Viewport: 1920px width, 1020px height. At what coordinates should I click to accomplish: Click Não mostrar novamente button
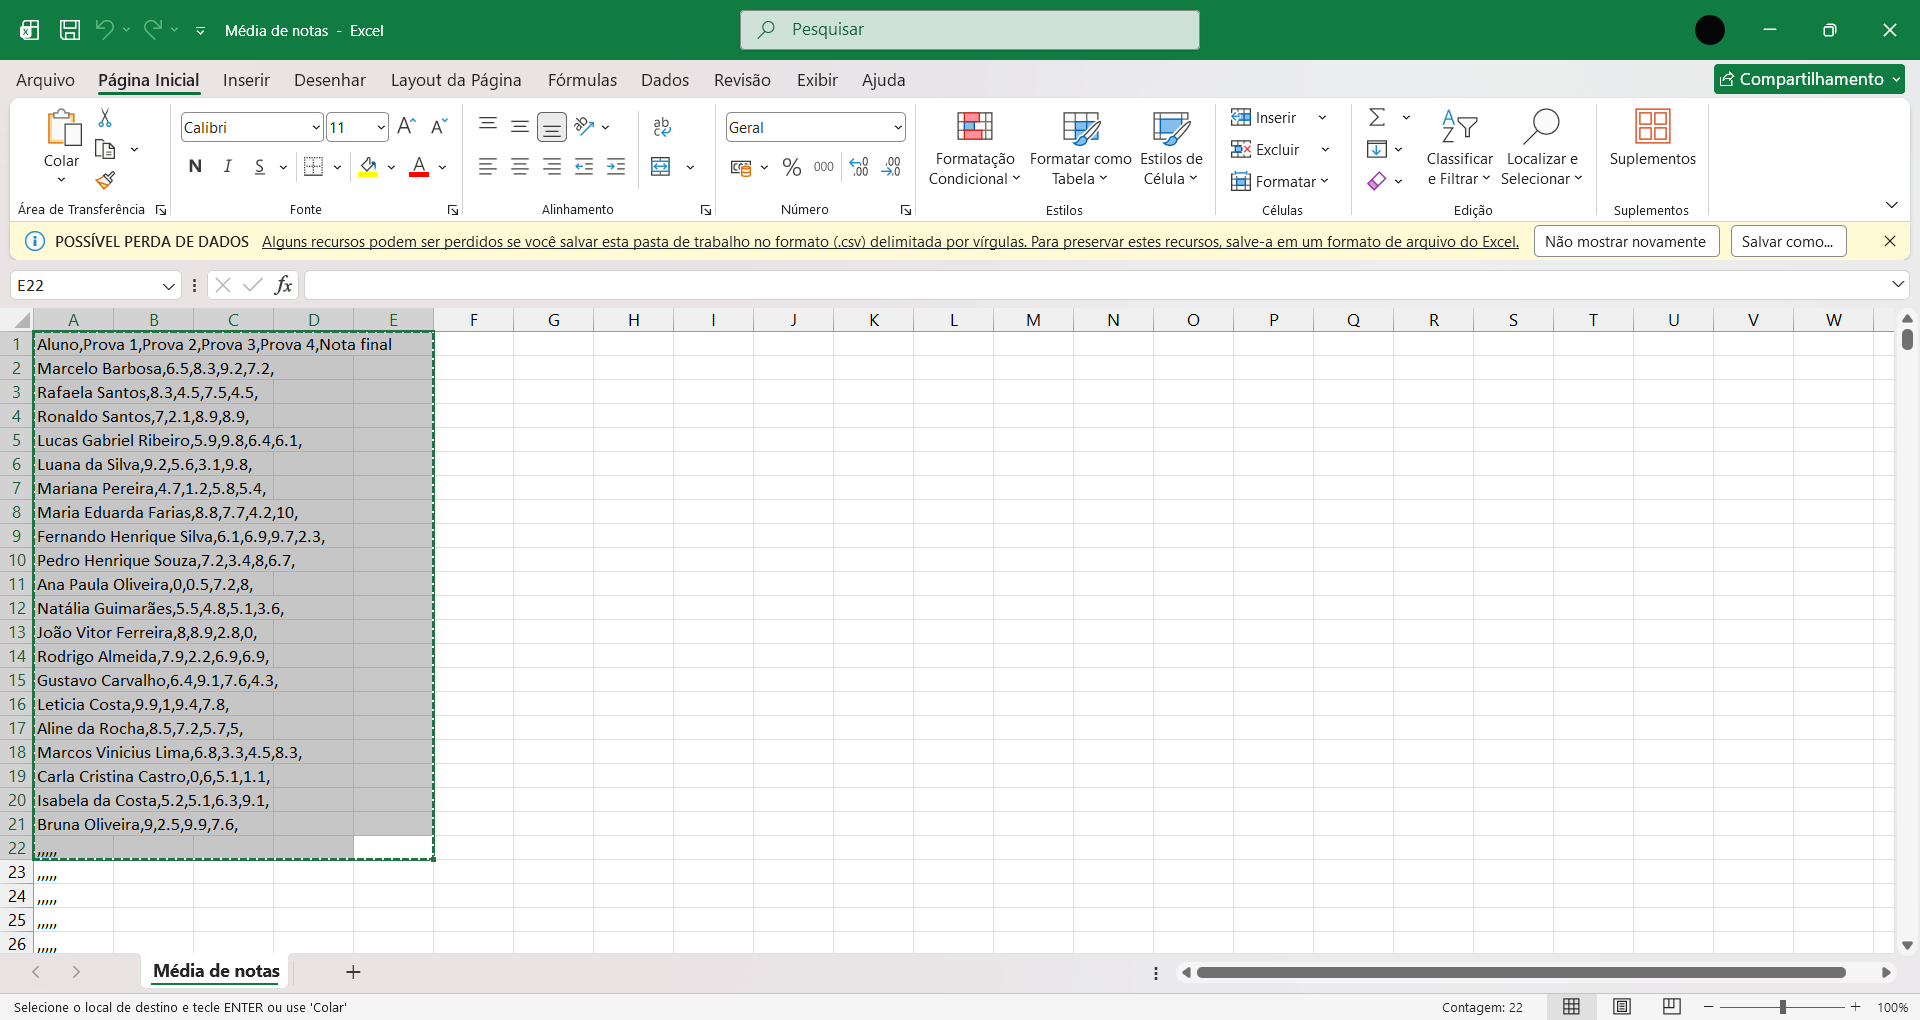click(1625, 241)
